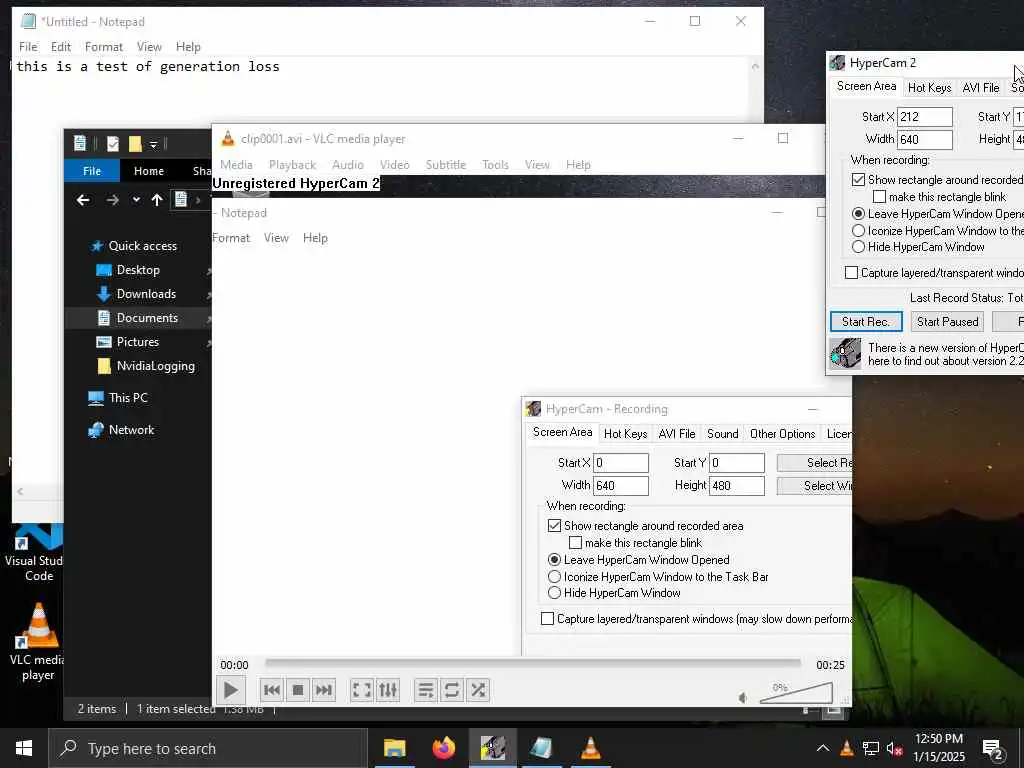
Task: Toggle the VLC playlist view
Action: pyautogui.click(x=426, y=690)
